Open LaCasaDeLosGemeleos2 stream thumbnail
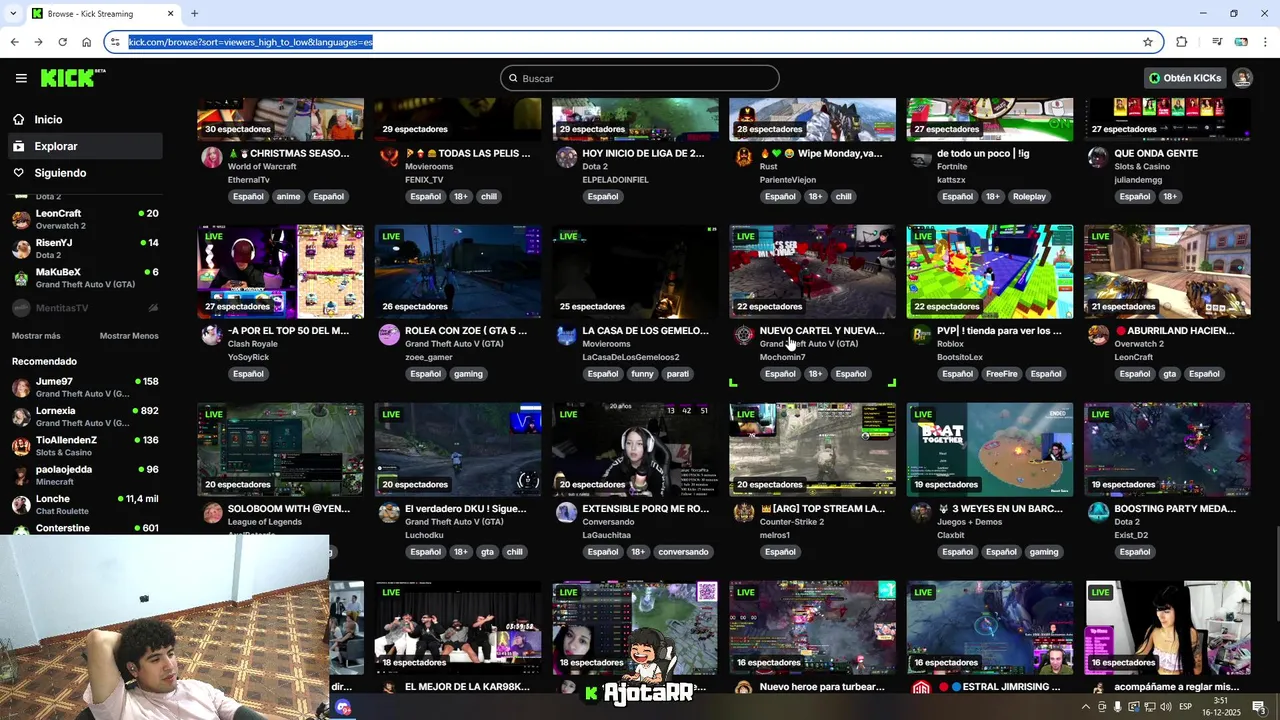Image resolution: width=1280 pixels, height=720 pixels. (x=635, y=271)
